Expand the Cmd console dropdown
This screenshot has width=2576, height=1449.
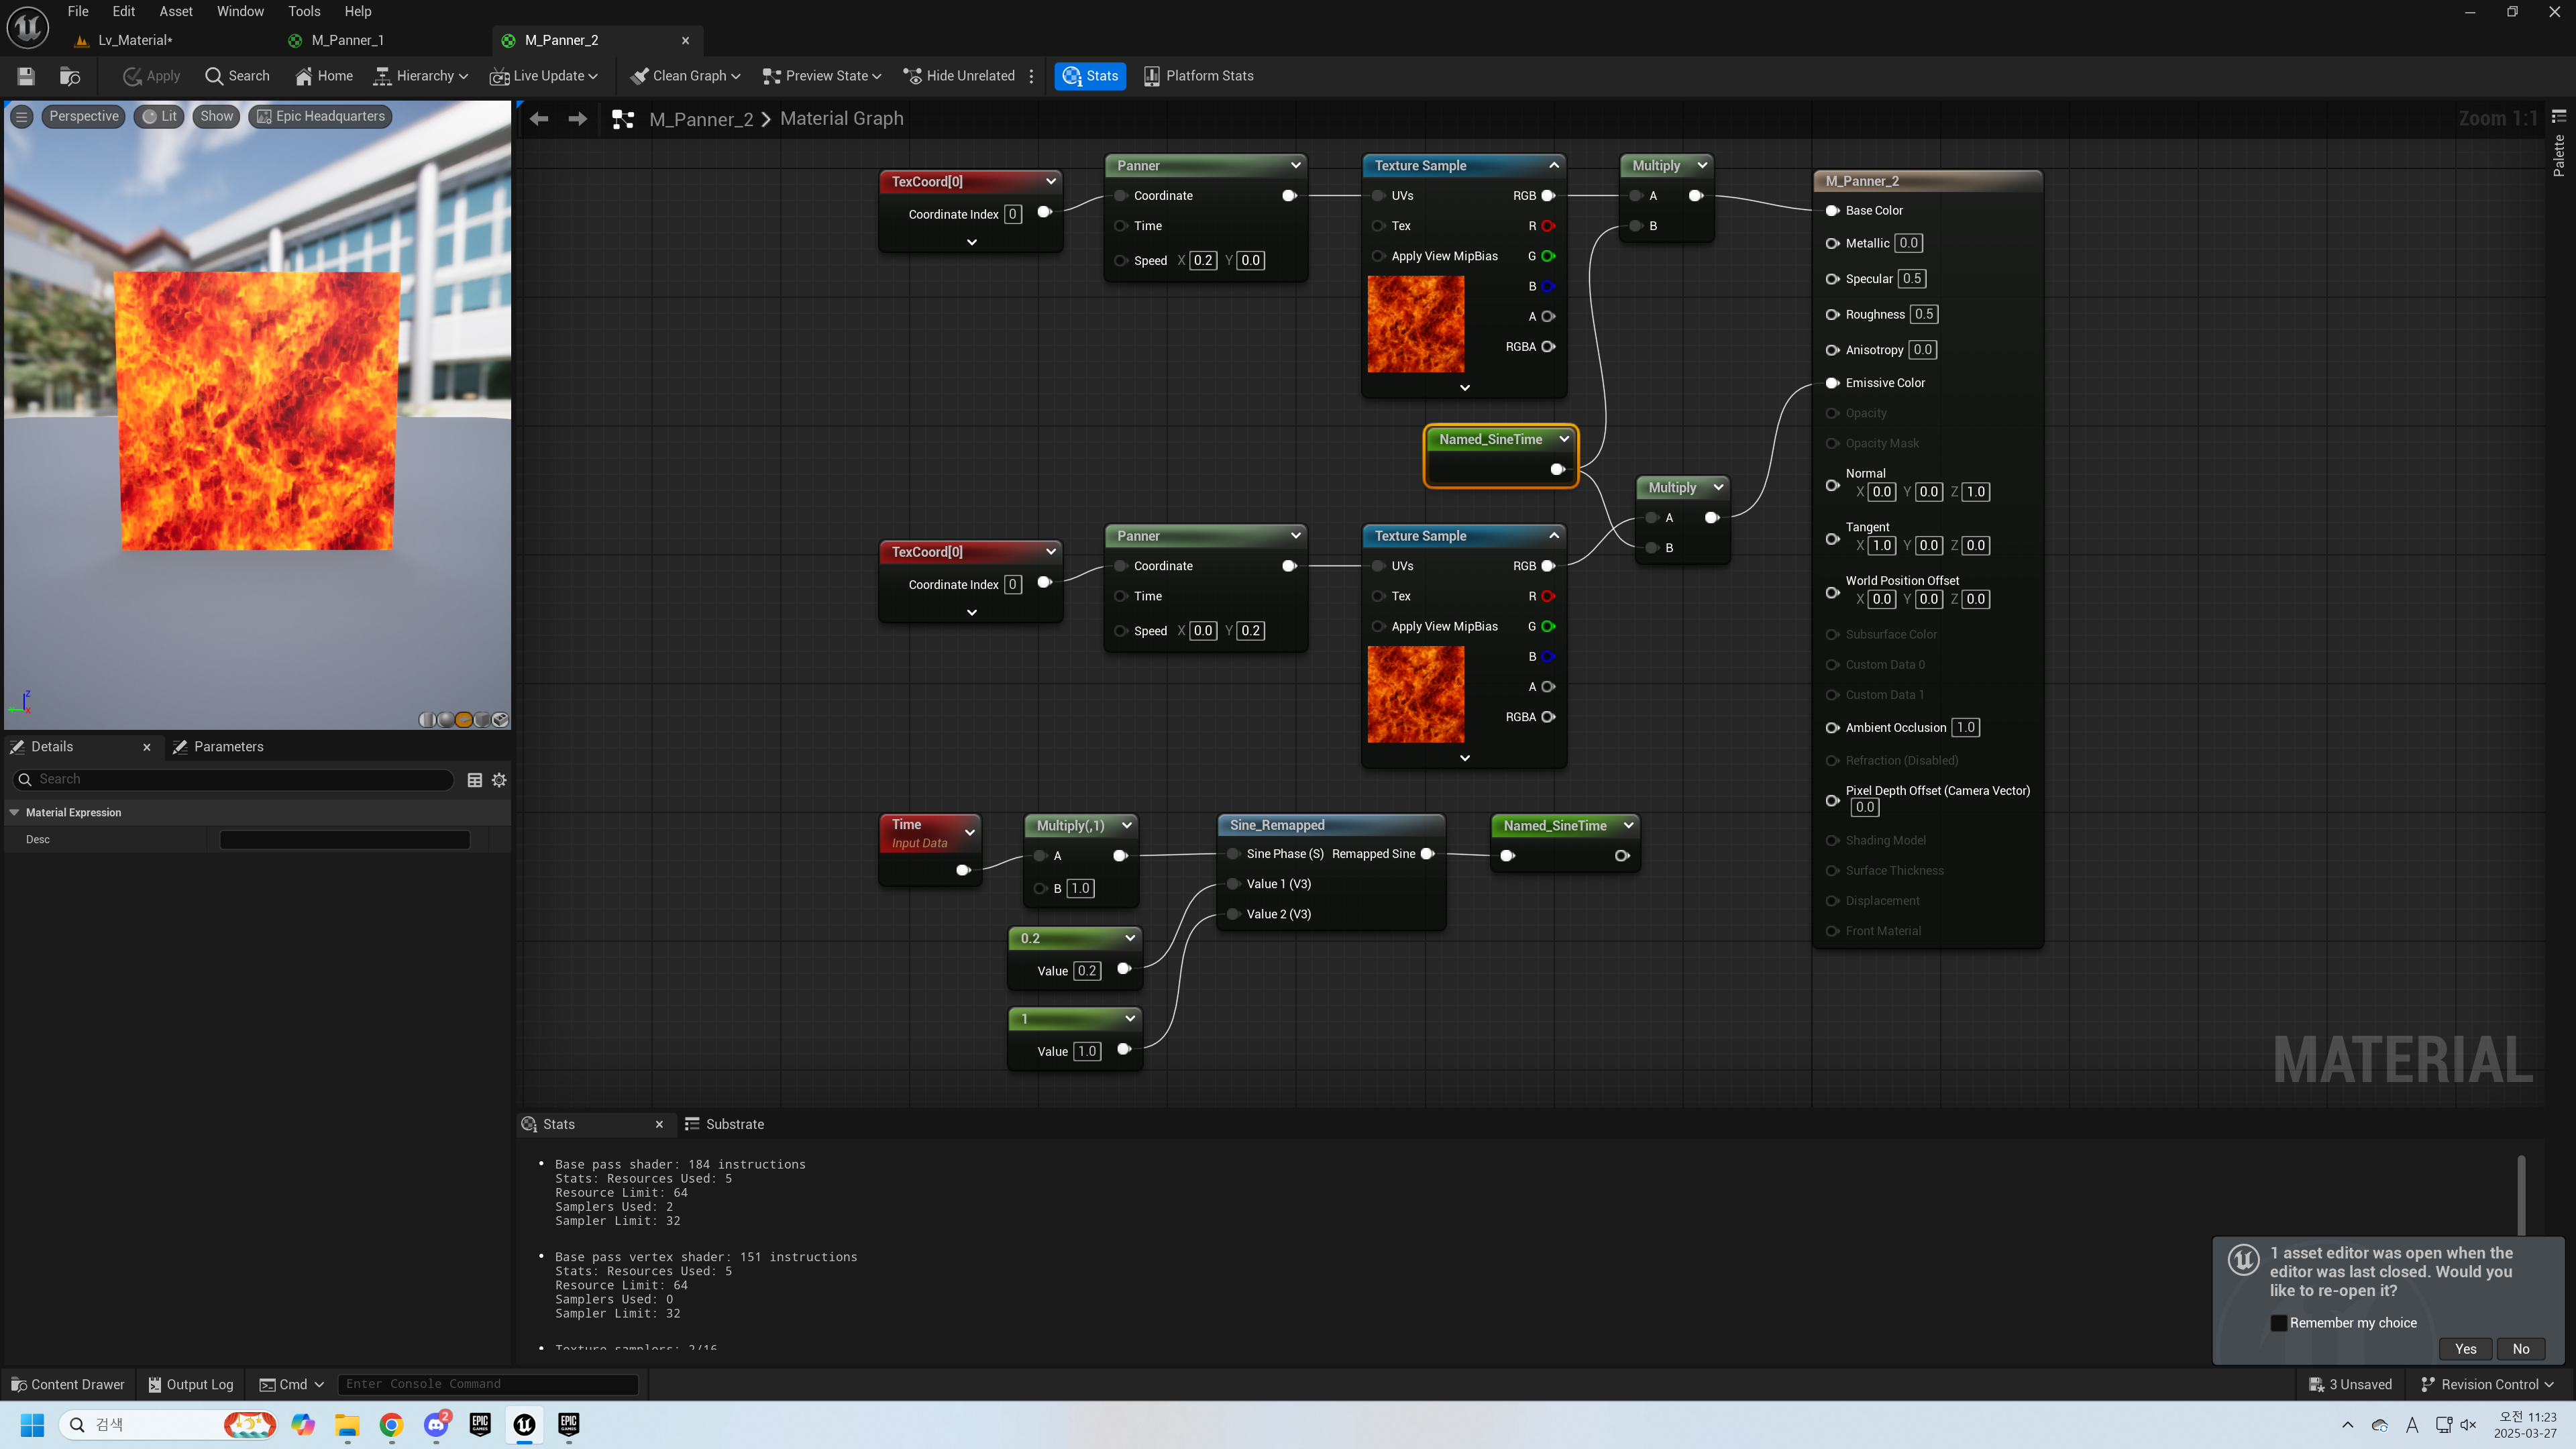tap(292, 1384)
